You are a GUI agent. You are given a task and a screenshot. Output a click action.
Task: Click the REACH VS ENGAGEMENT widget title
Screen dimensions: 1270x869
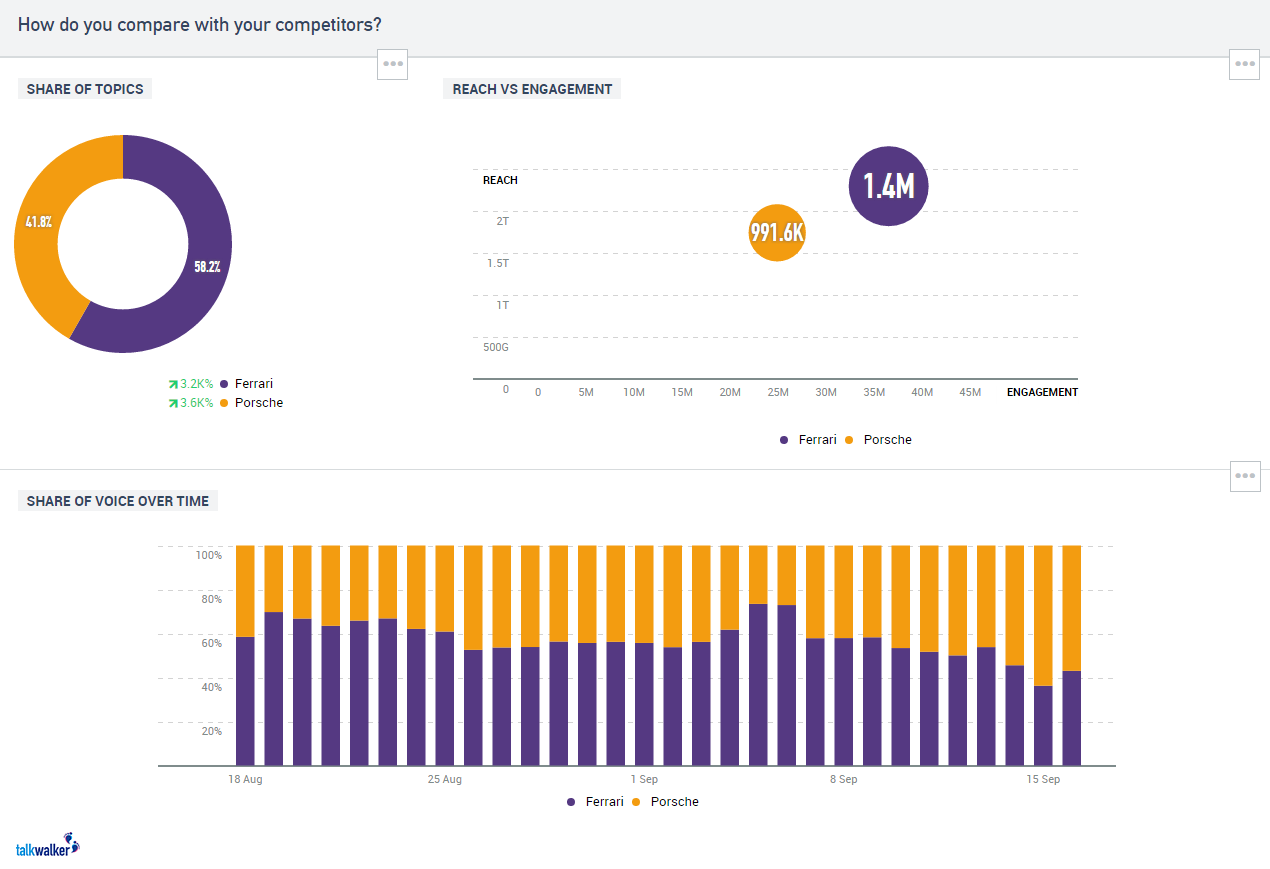tap(532, 89)
